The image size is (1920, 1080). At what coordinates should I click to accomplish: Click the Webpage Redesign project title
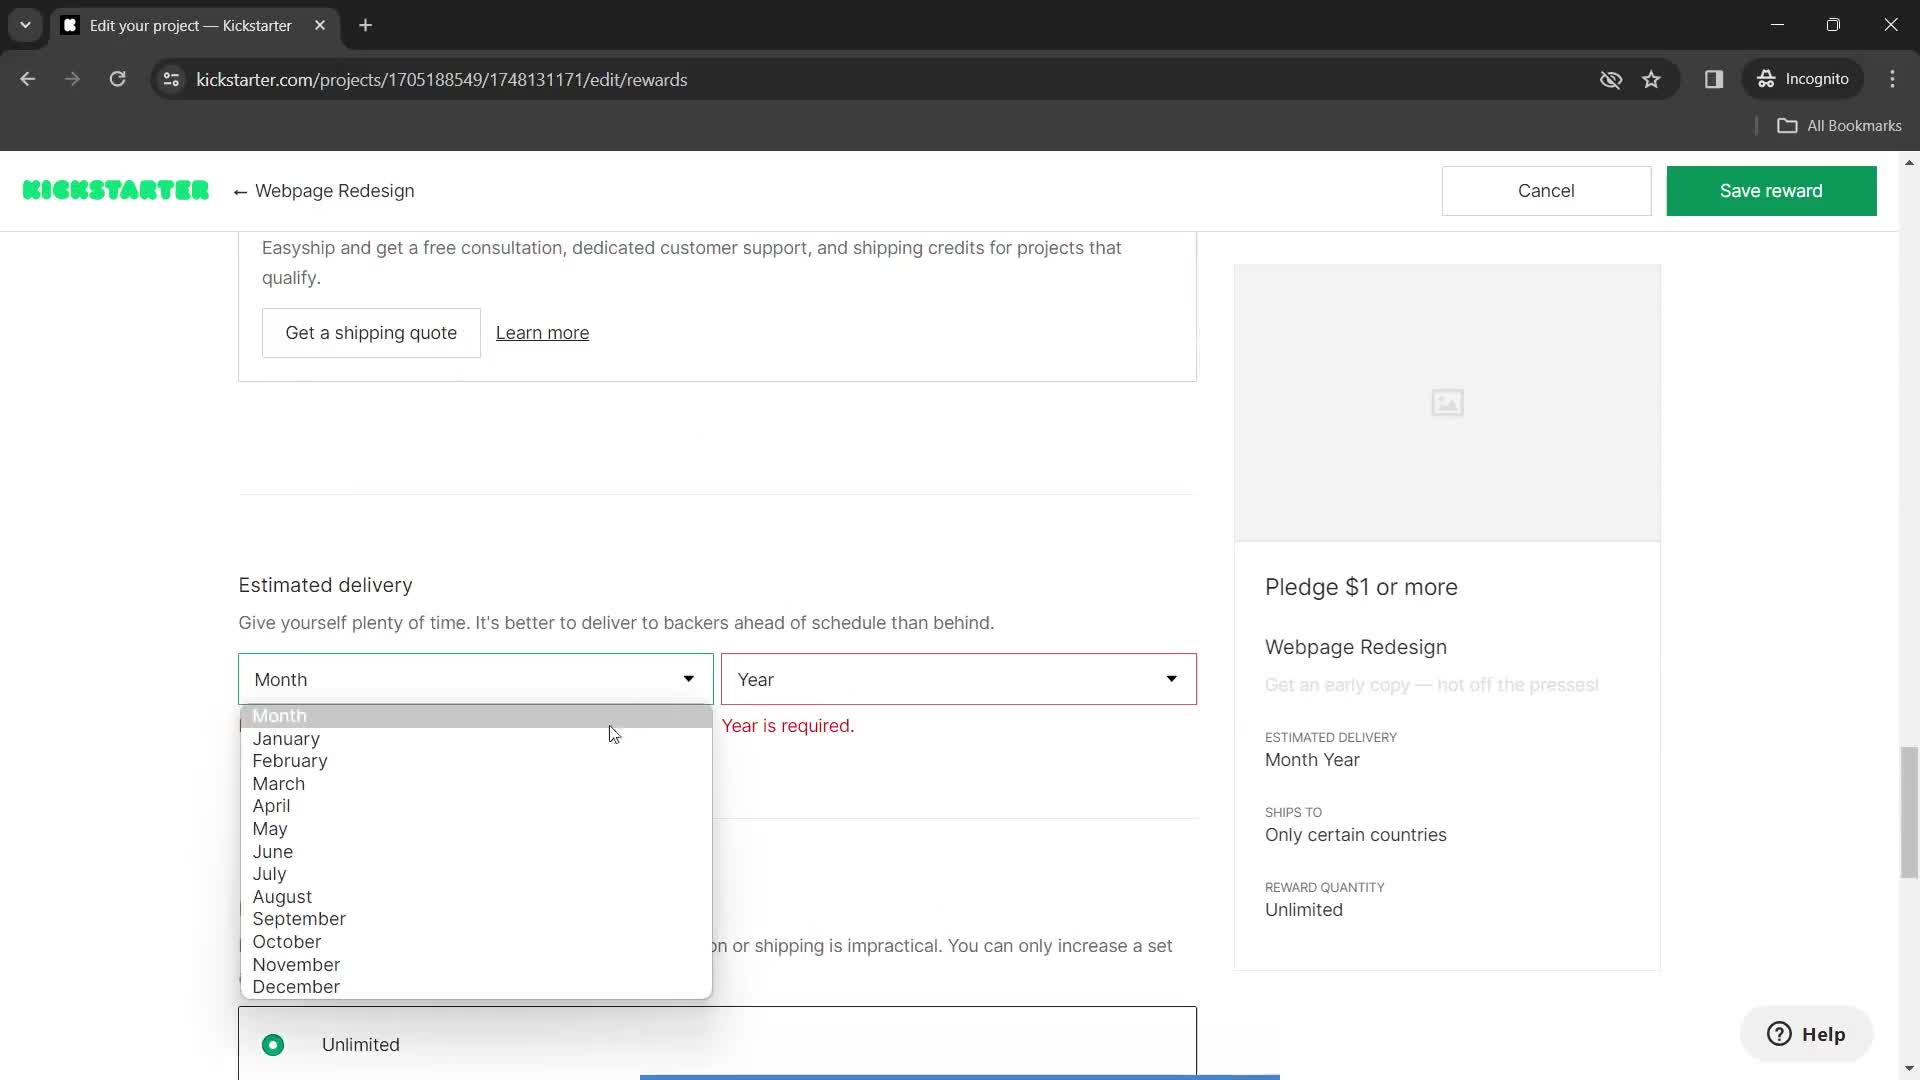pos(335,191)
